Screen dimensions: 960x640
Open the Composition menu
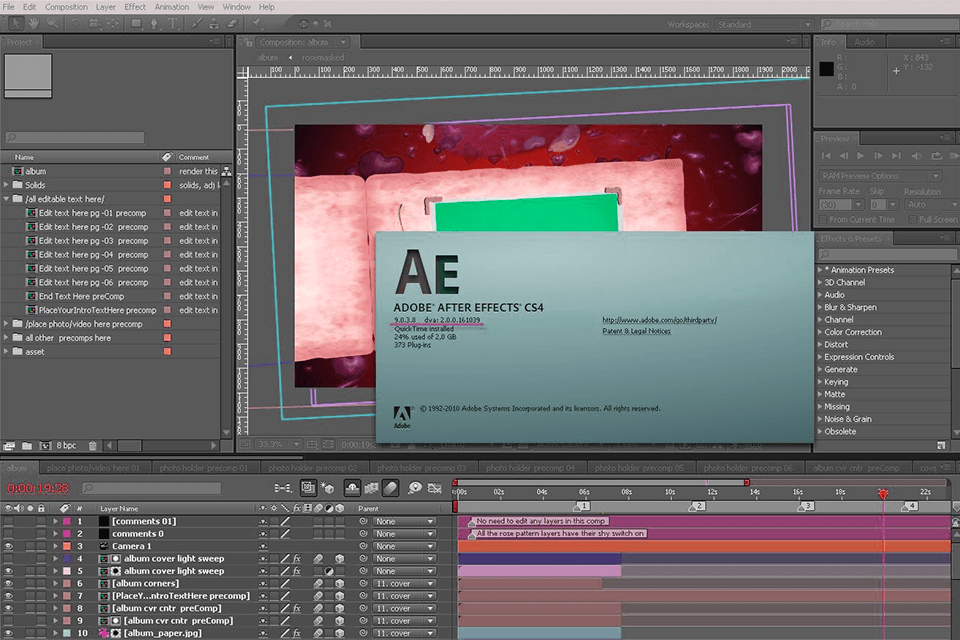coord(66,7)
